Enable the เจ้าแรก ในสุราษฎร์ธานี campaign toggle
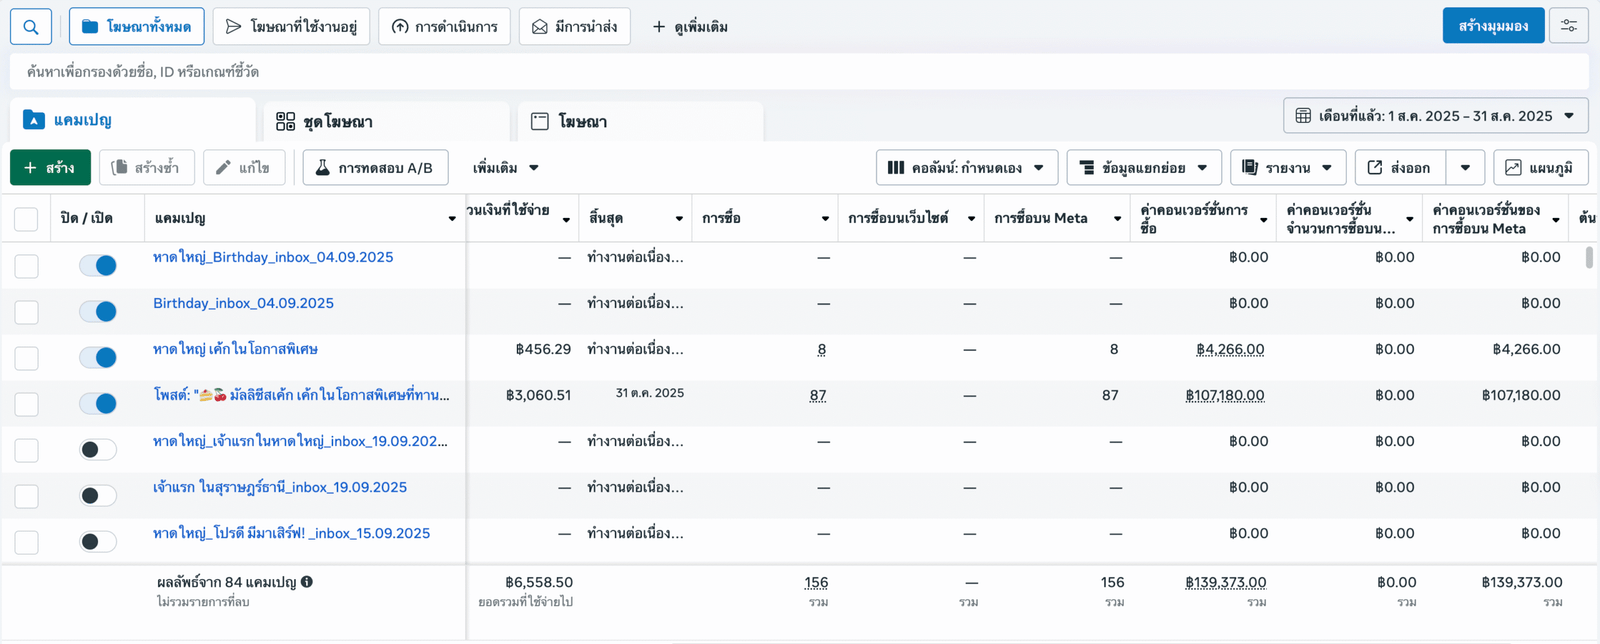 98,495
